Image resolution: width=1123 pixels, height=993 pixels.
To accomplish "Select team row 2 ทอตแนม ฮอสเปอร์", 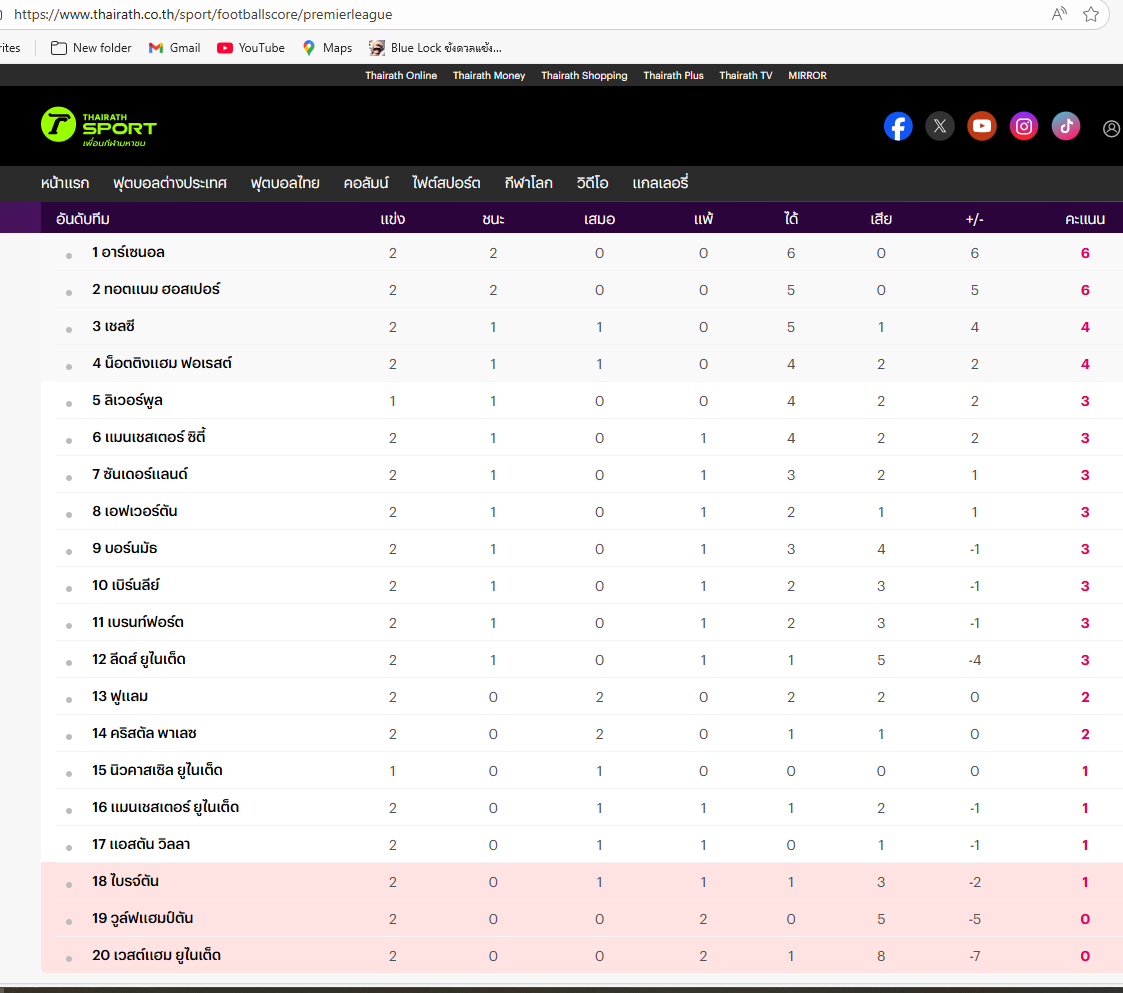I will coord(582,289).
